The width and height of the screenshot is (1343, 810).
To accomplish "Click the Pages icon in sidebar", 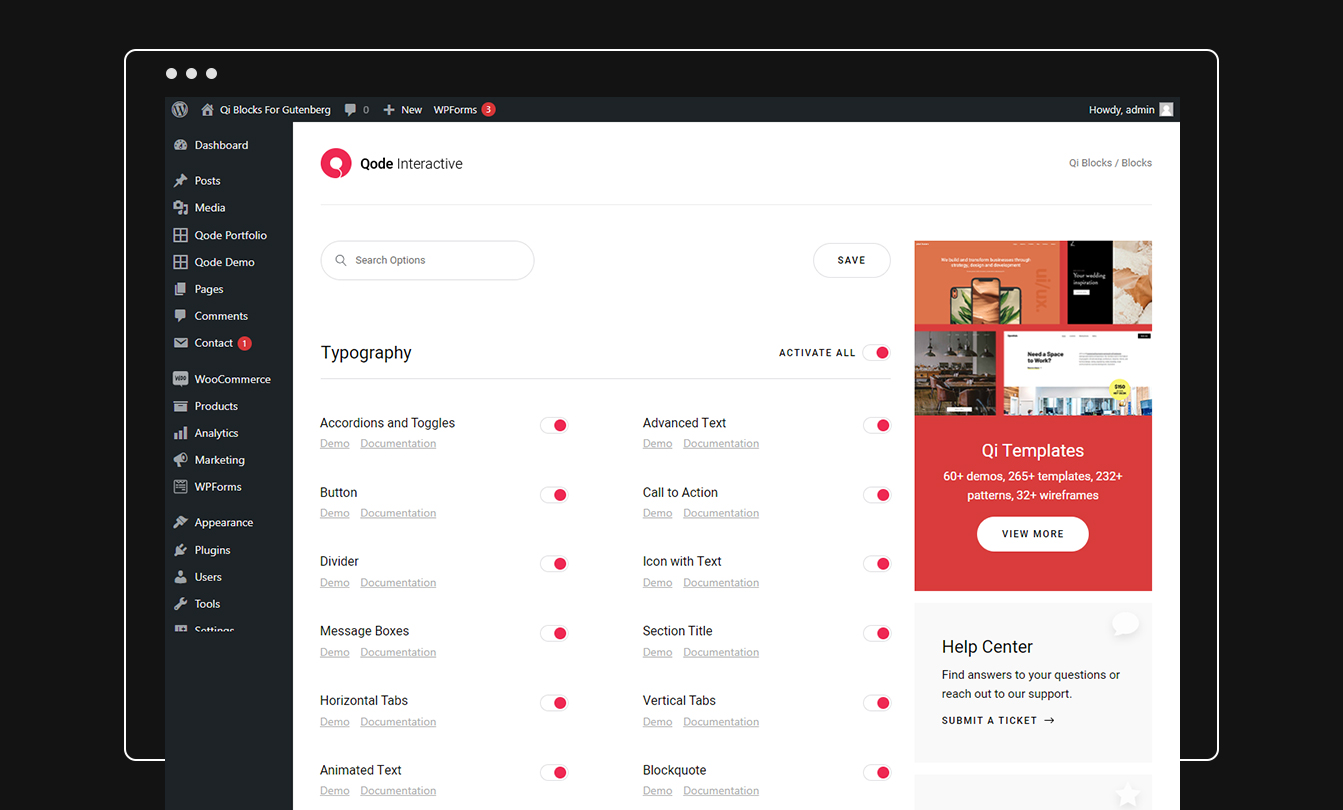I will [x=180, y=289].
